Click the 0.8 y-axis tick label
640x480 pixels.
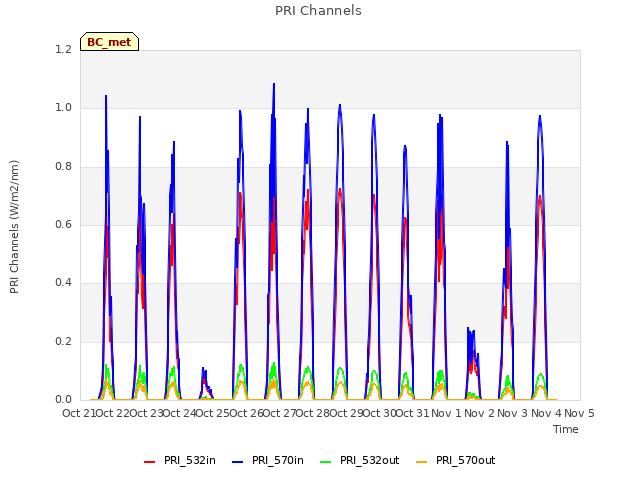[63, 166]
